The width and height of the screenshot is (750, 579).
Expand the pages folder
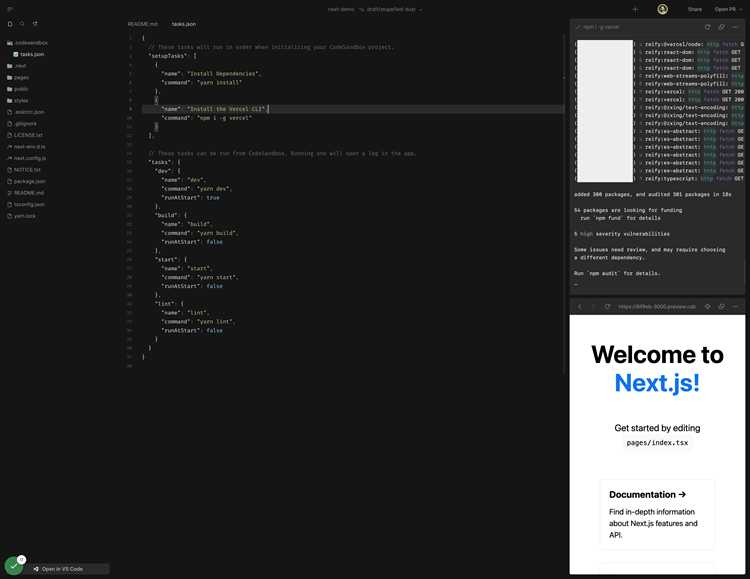point(18,78)
